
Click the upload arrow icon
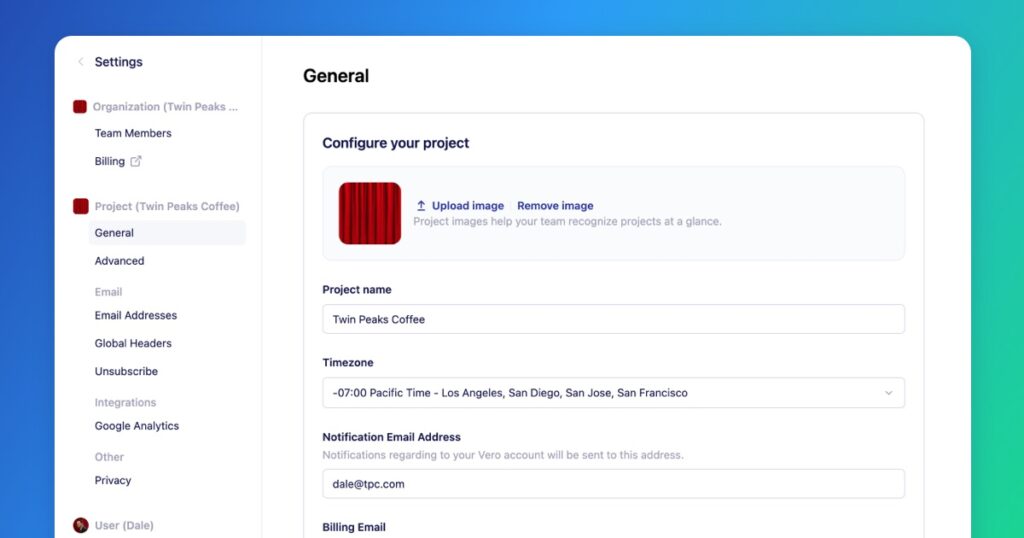421,206
